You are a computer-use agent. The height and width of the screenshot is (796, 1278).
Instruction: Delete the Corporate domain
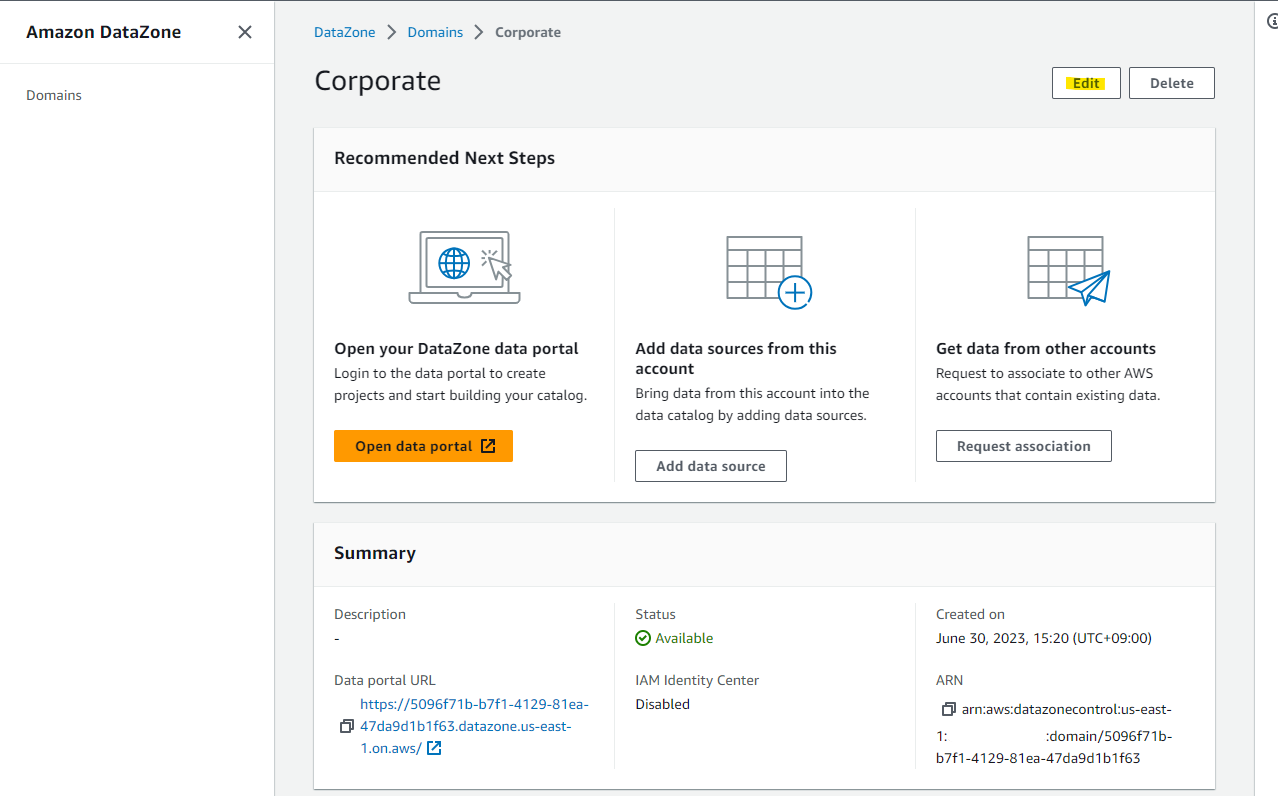click(x=1171, y=83)
